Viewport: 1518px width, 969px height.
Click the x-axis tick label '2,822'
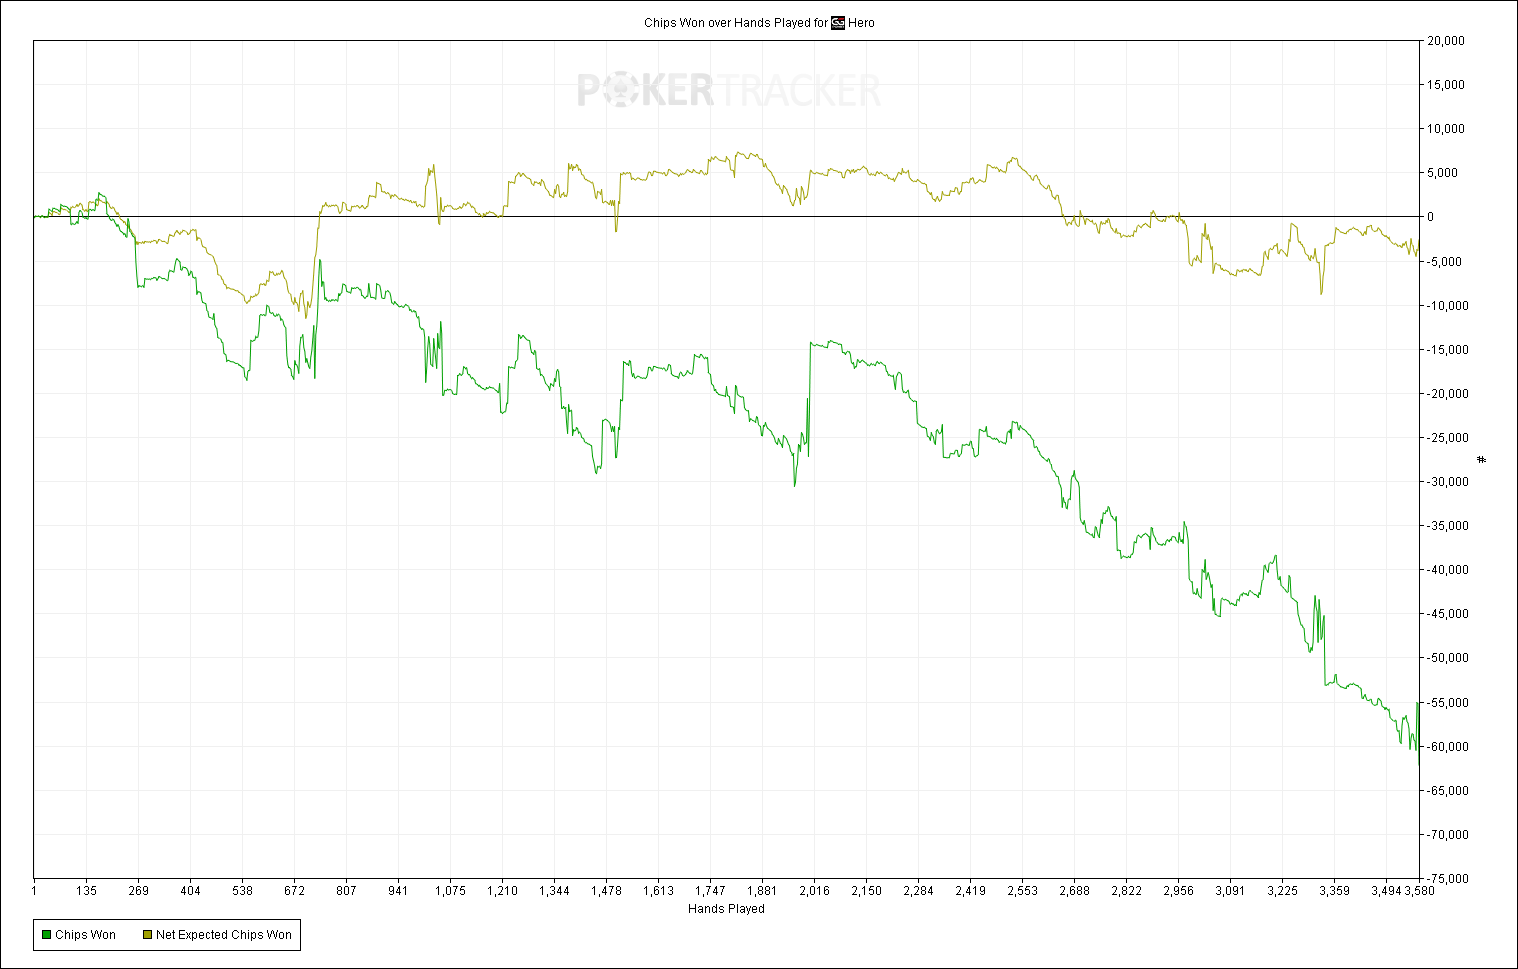coord(1126,891)
